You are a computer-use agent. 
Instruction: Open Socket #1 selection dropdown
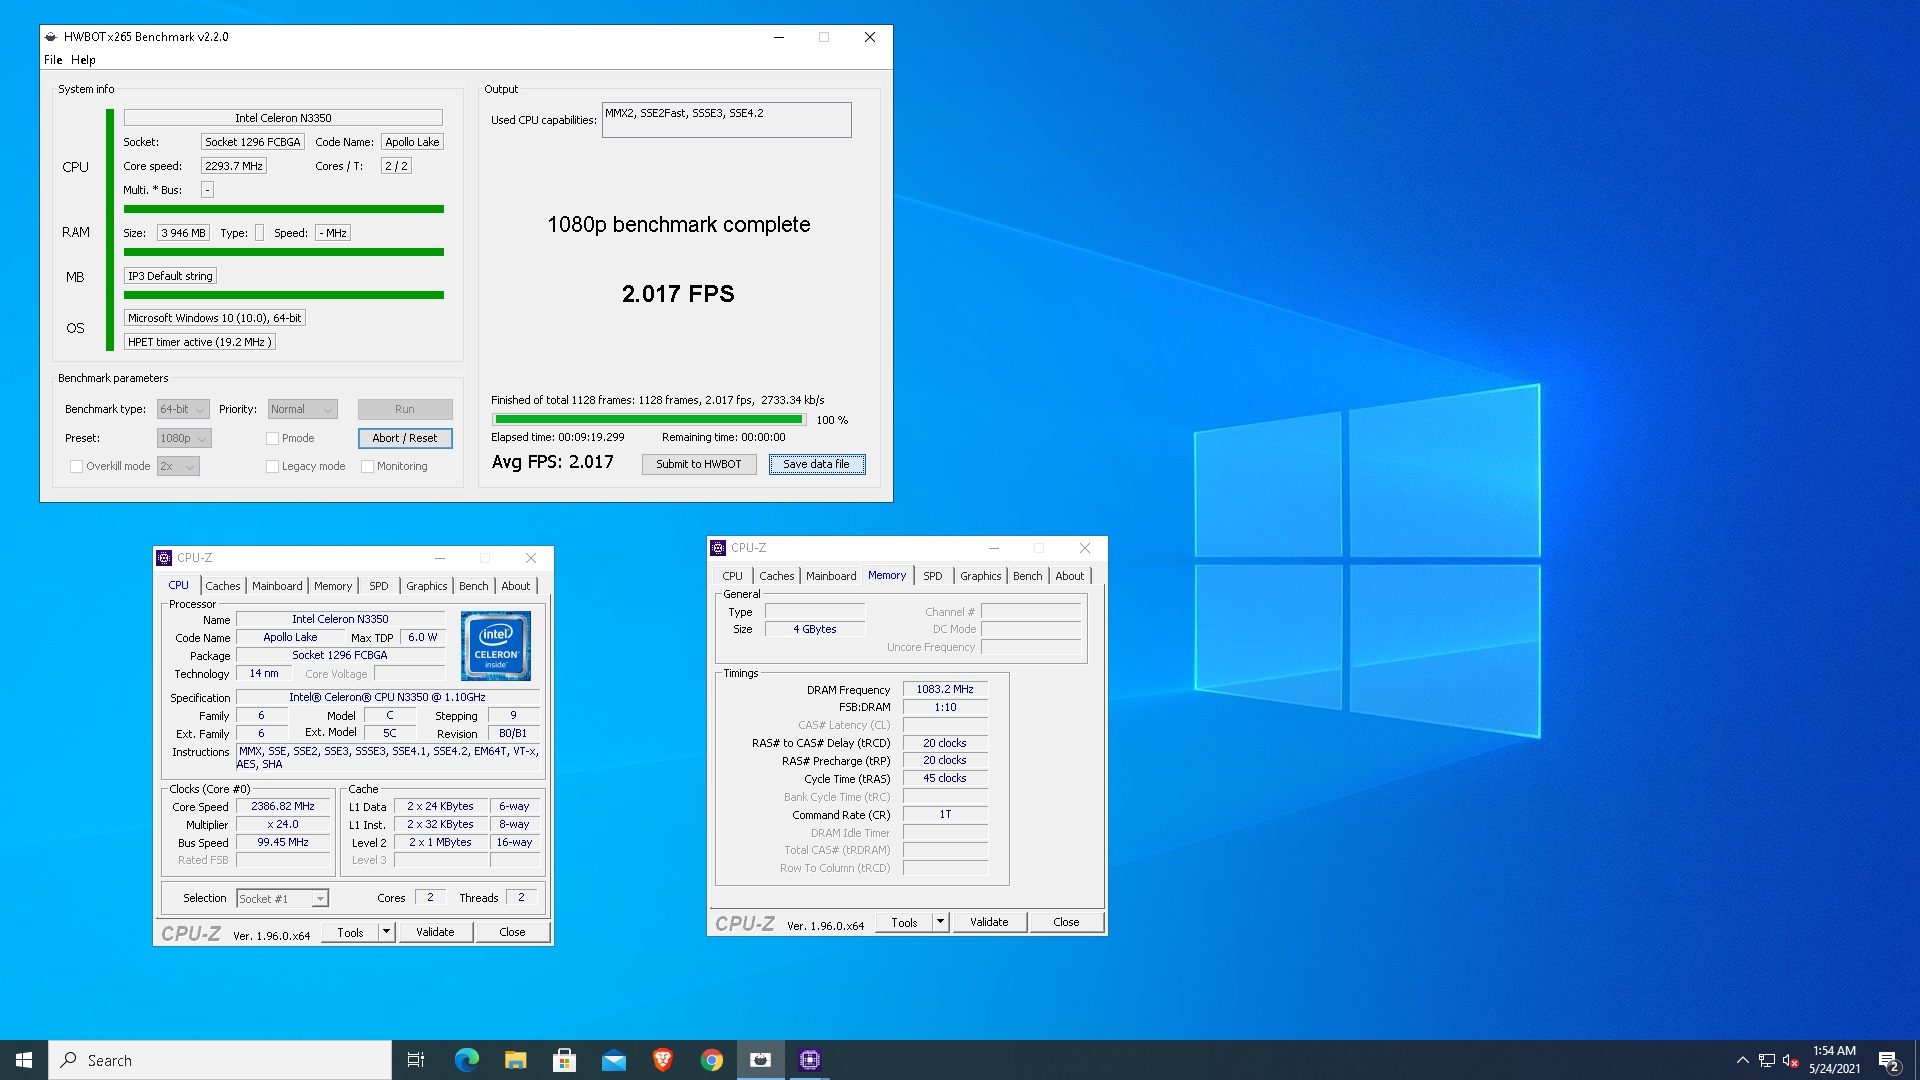(282, 898)
